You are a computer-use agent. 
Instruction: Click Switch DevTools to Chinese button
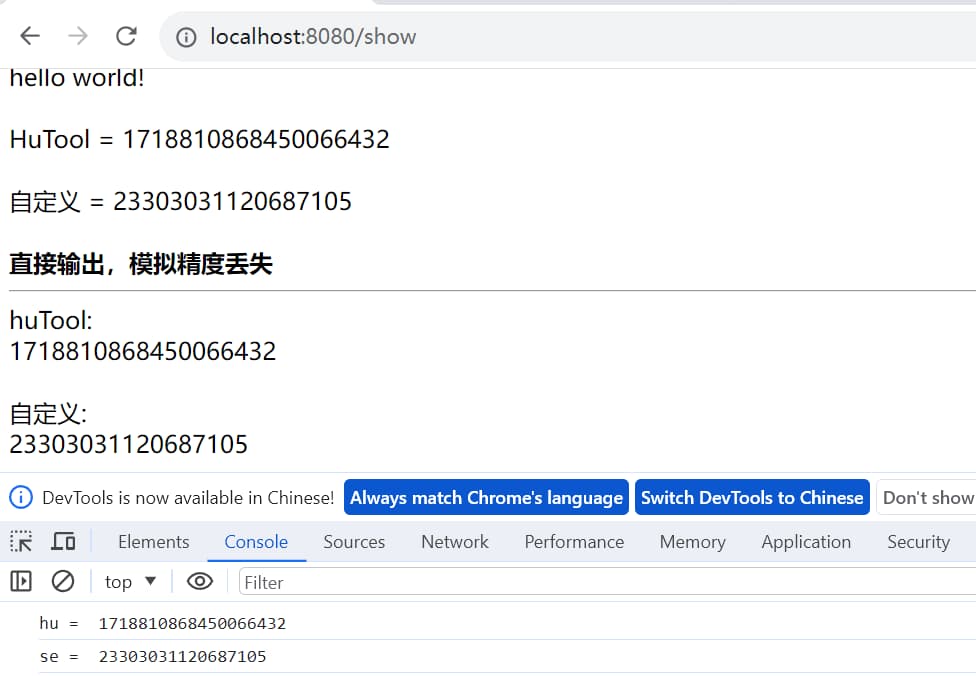pos(752,497)
